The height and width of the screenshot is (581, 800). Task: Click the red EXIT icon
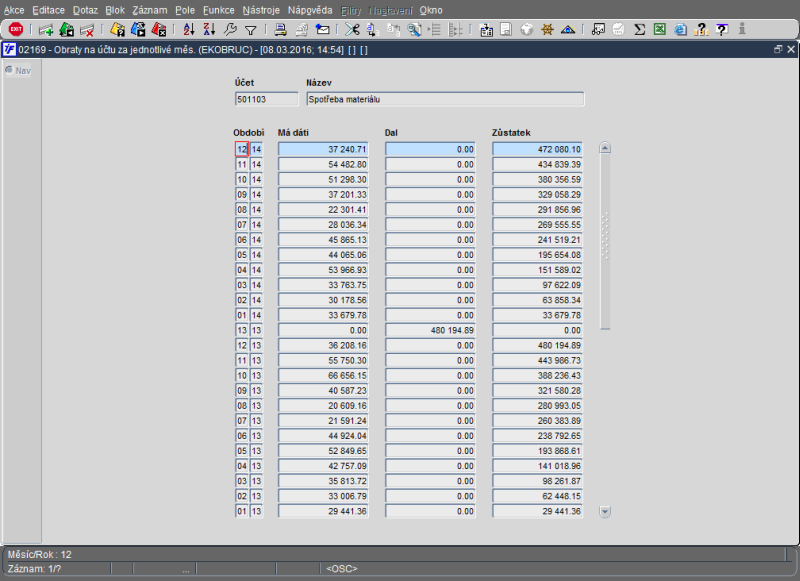pyautogui.click(x=16, y=29)
